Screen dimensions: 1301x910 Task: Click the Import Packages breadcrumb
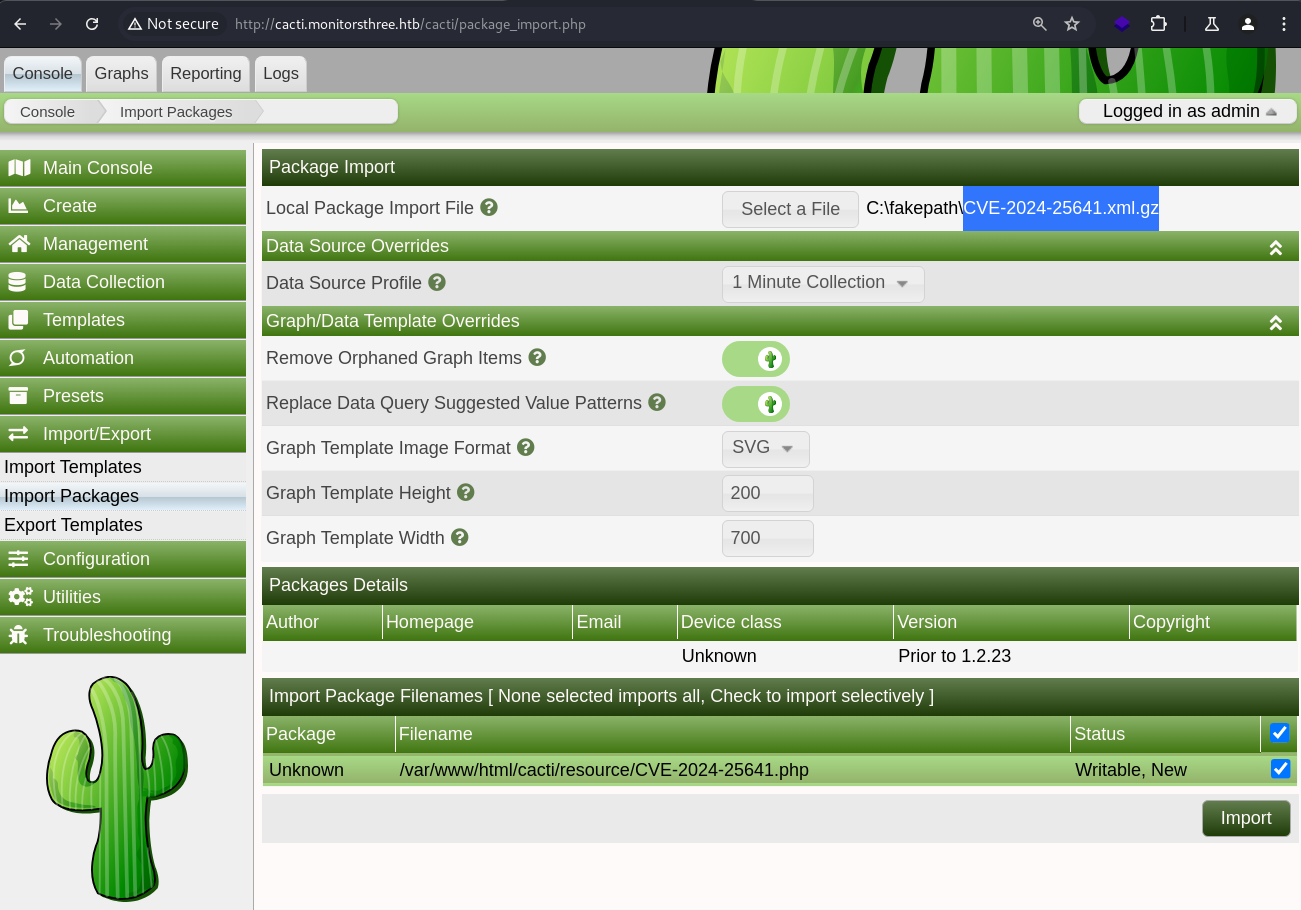(x=176, y=112)
